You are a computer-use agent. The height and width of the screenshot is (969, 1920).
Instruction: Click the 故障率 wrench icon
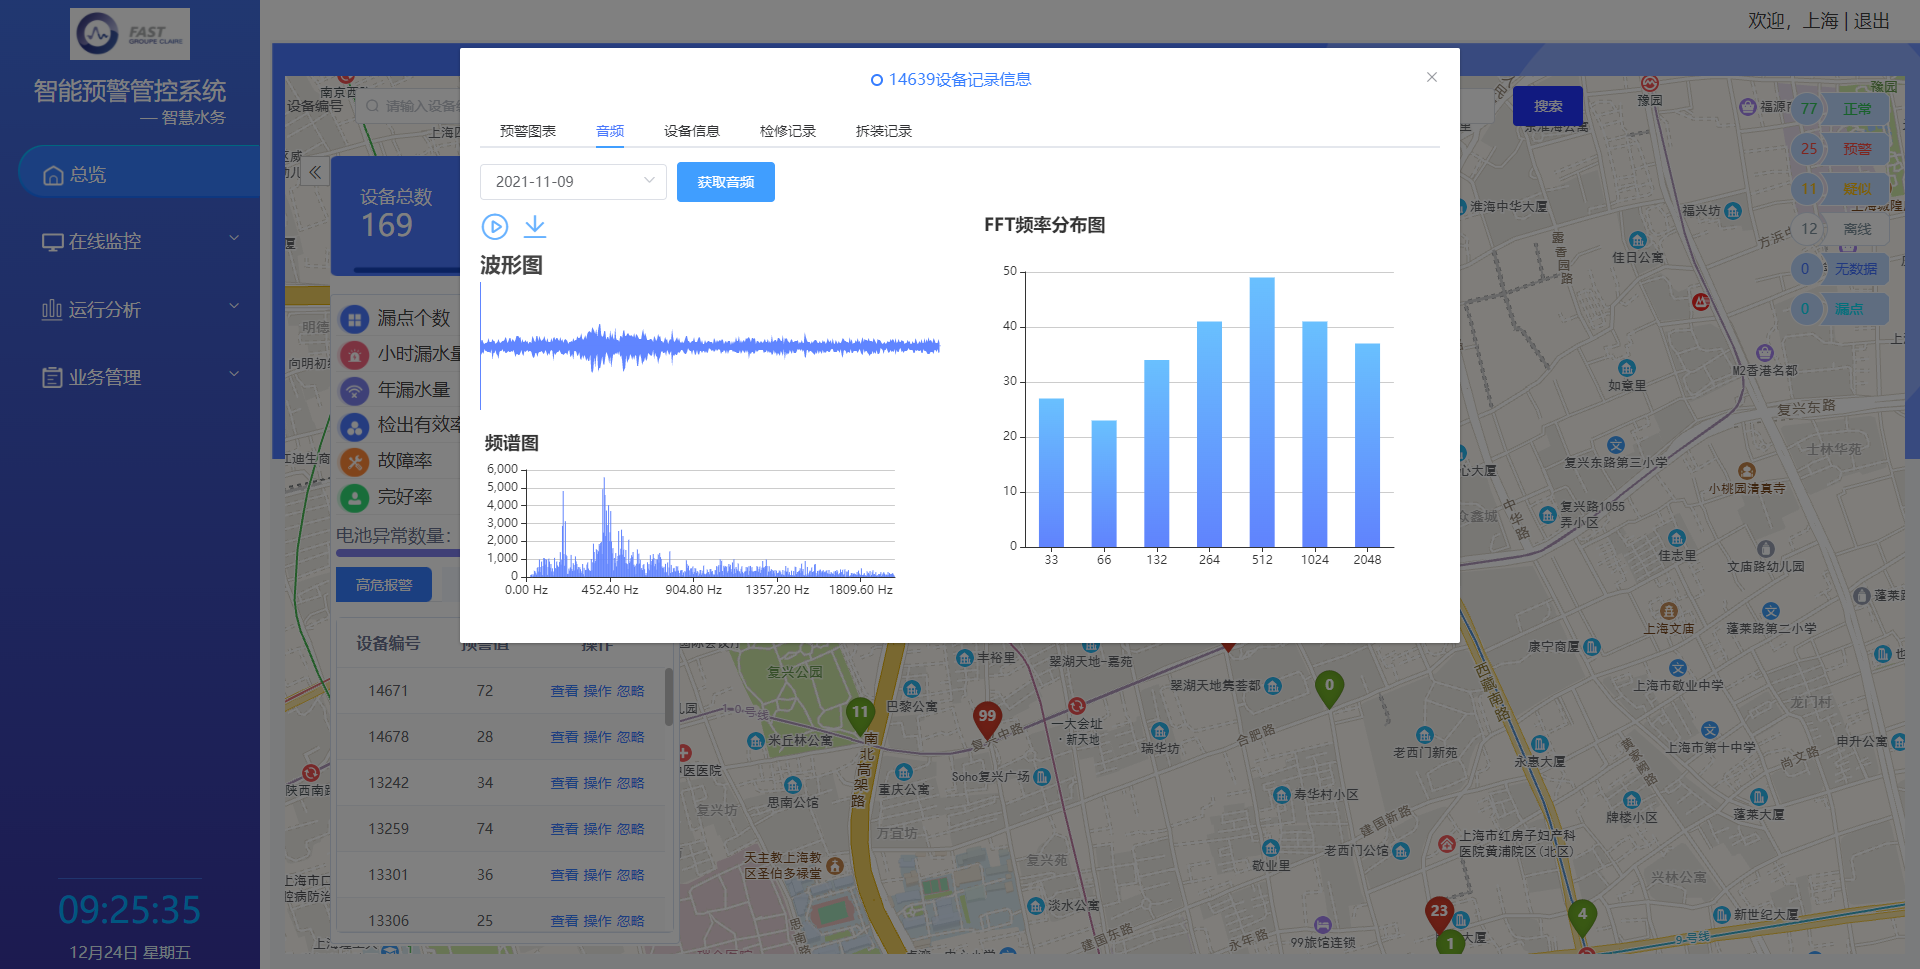(x=354, y=462)
